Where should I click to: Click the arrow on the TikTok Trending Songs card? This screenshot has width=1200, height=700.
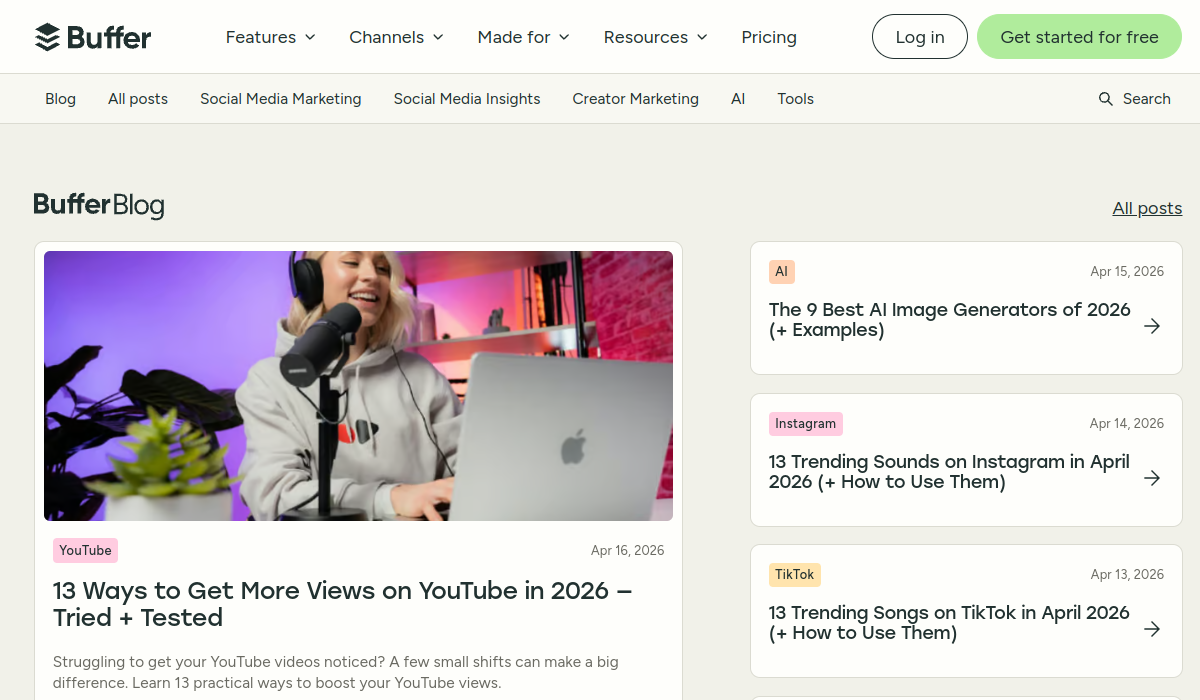pyautogui.click(x=1152, y=628)
